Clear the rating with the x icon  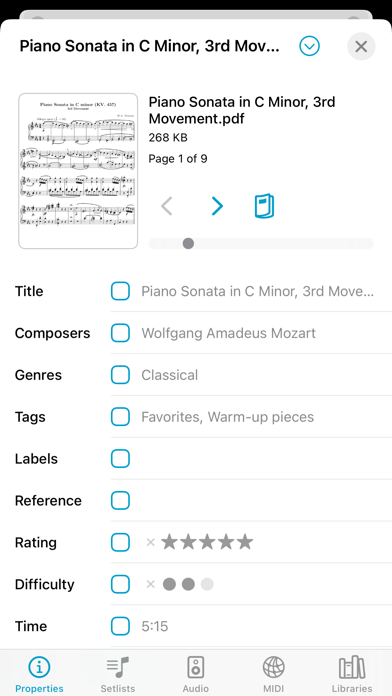coord(150,542)
